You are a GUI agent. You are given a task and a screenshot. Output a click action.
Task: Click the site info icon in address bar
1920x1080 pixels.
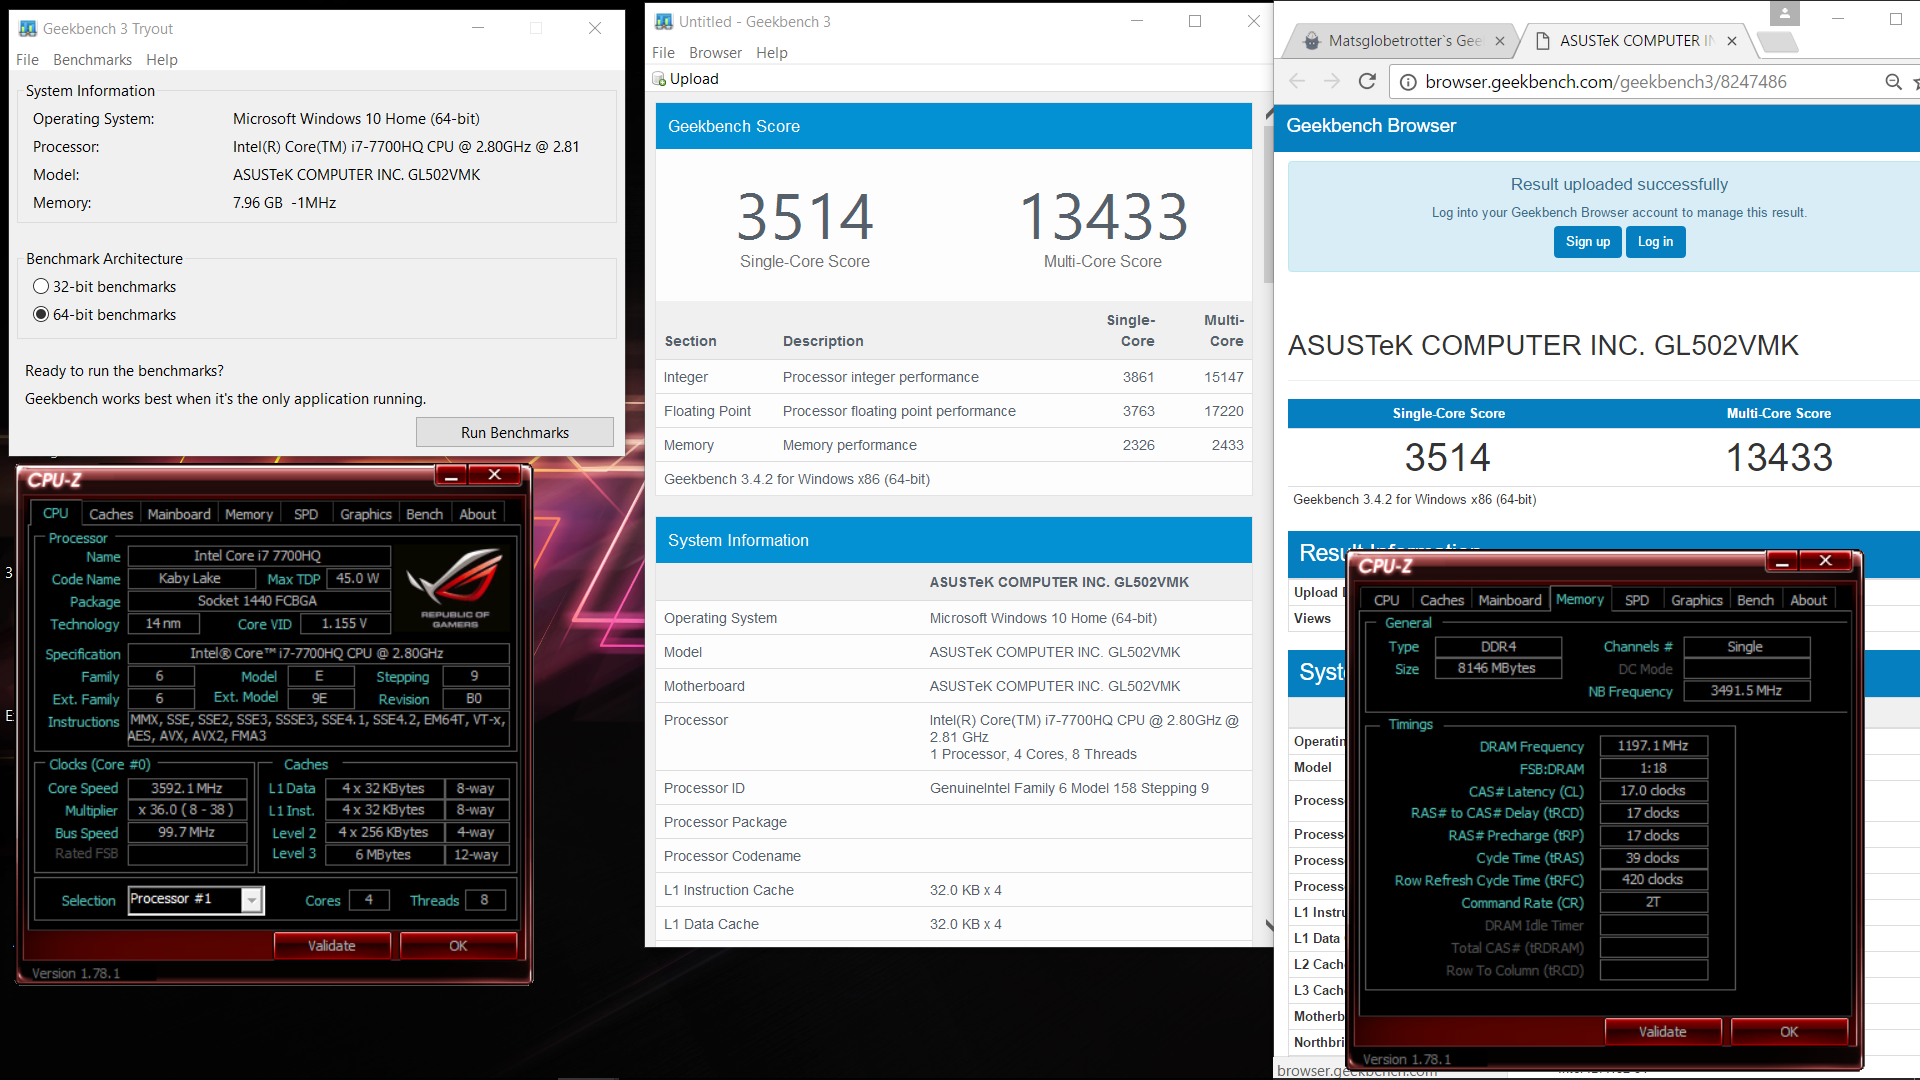point(1406,82)
